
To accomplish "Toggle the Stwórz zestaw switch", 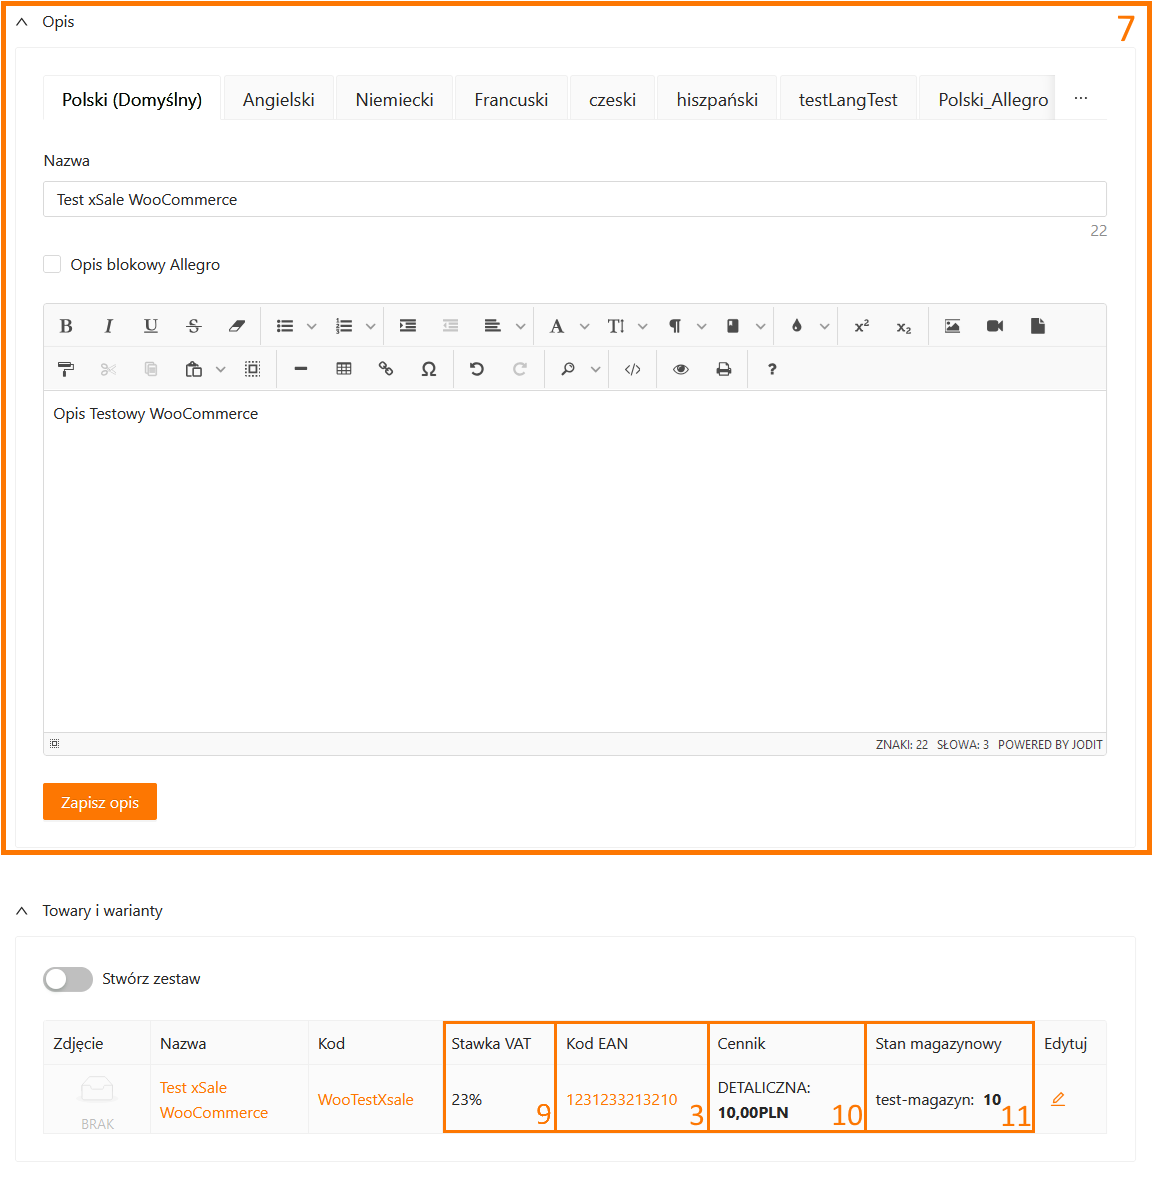I will [x=68, y=979].
